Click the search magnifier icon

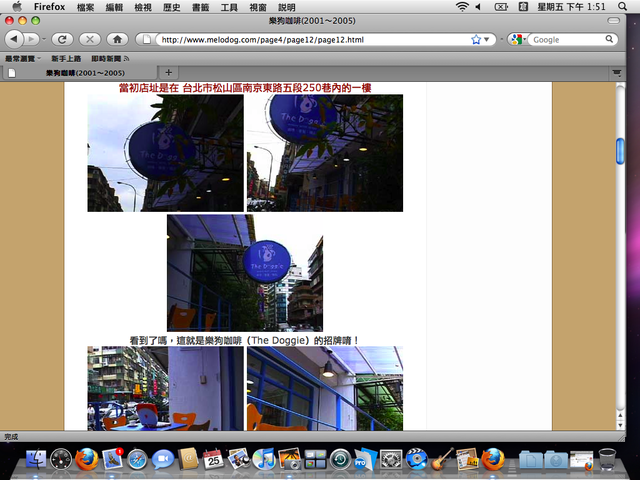[608, 40]
